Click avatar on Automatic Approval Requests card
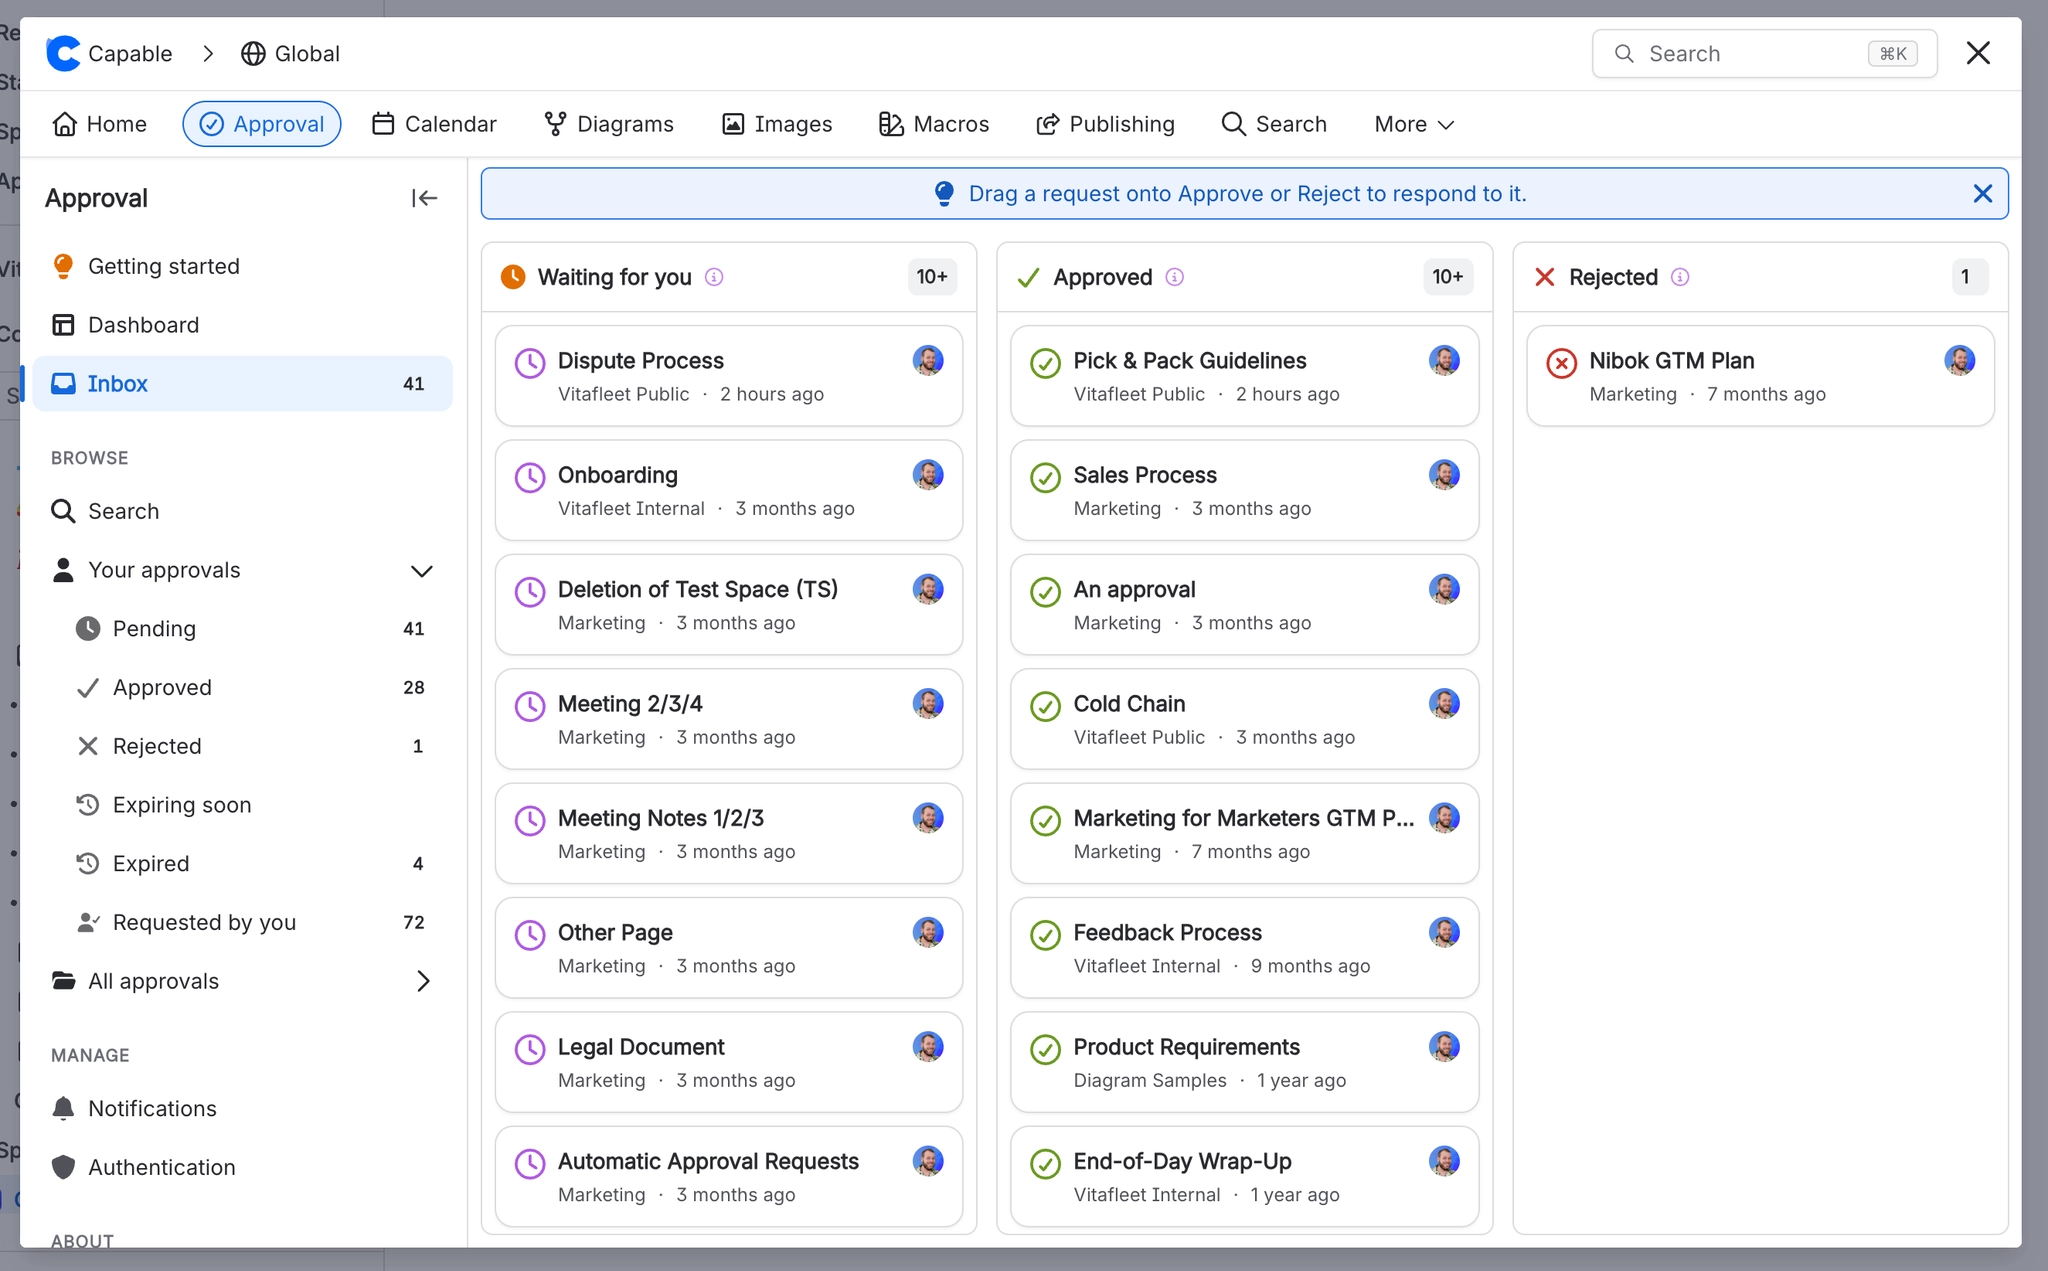 (928, 1161)
